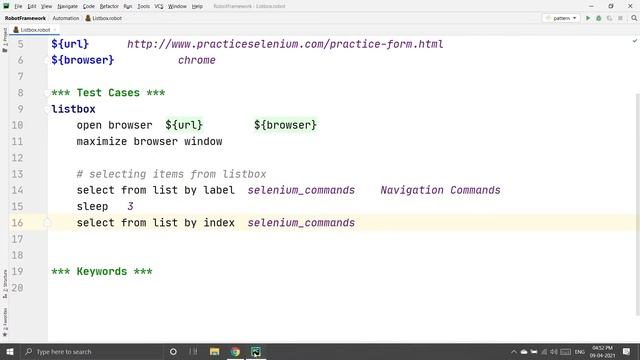Click the fold marker on line 16
640x360 pixels.
(x=47, y=222)
